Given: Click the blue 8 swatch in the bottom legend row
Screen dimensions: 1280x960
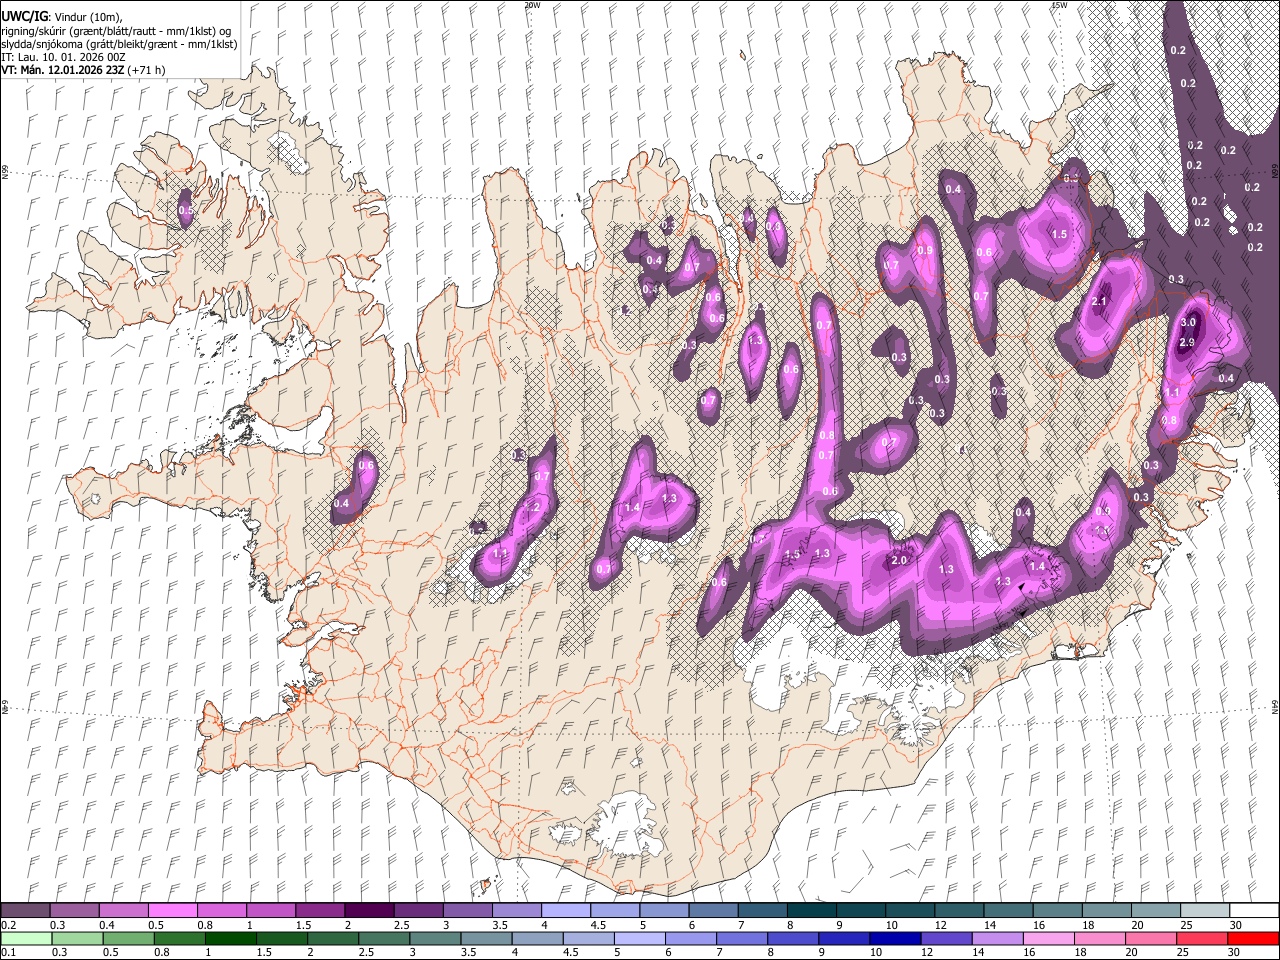Looking at the screenshot, I should point(792,938).
